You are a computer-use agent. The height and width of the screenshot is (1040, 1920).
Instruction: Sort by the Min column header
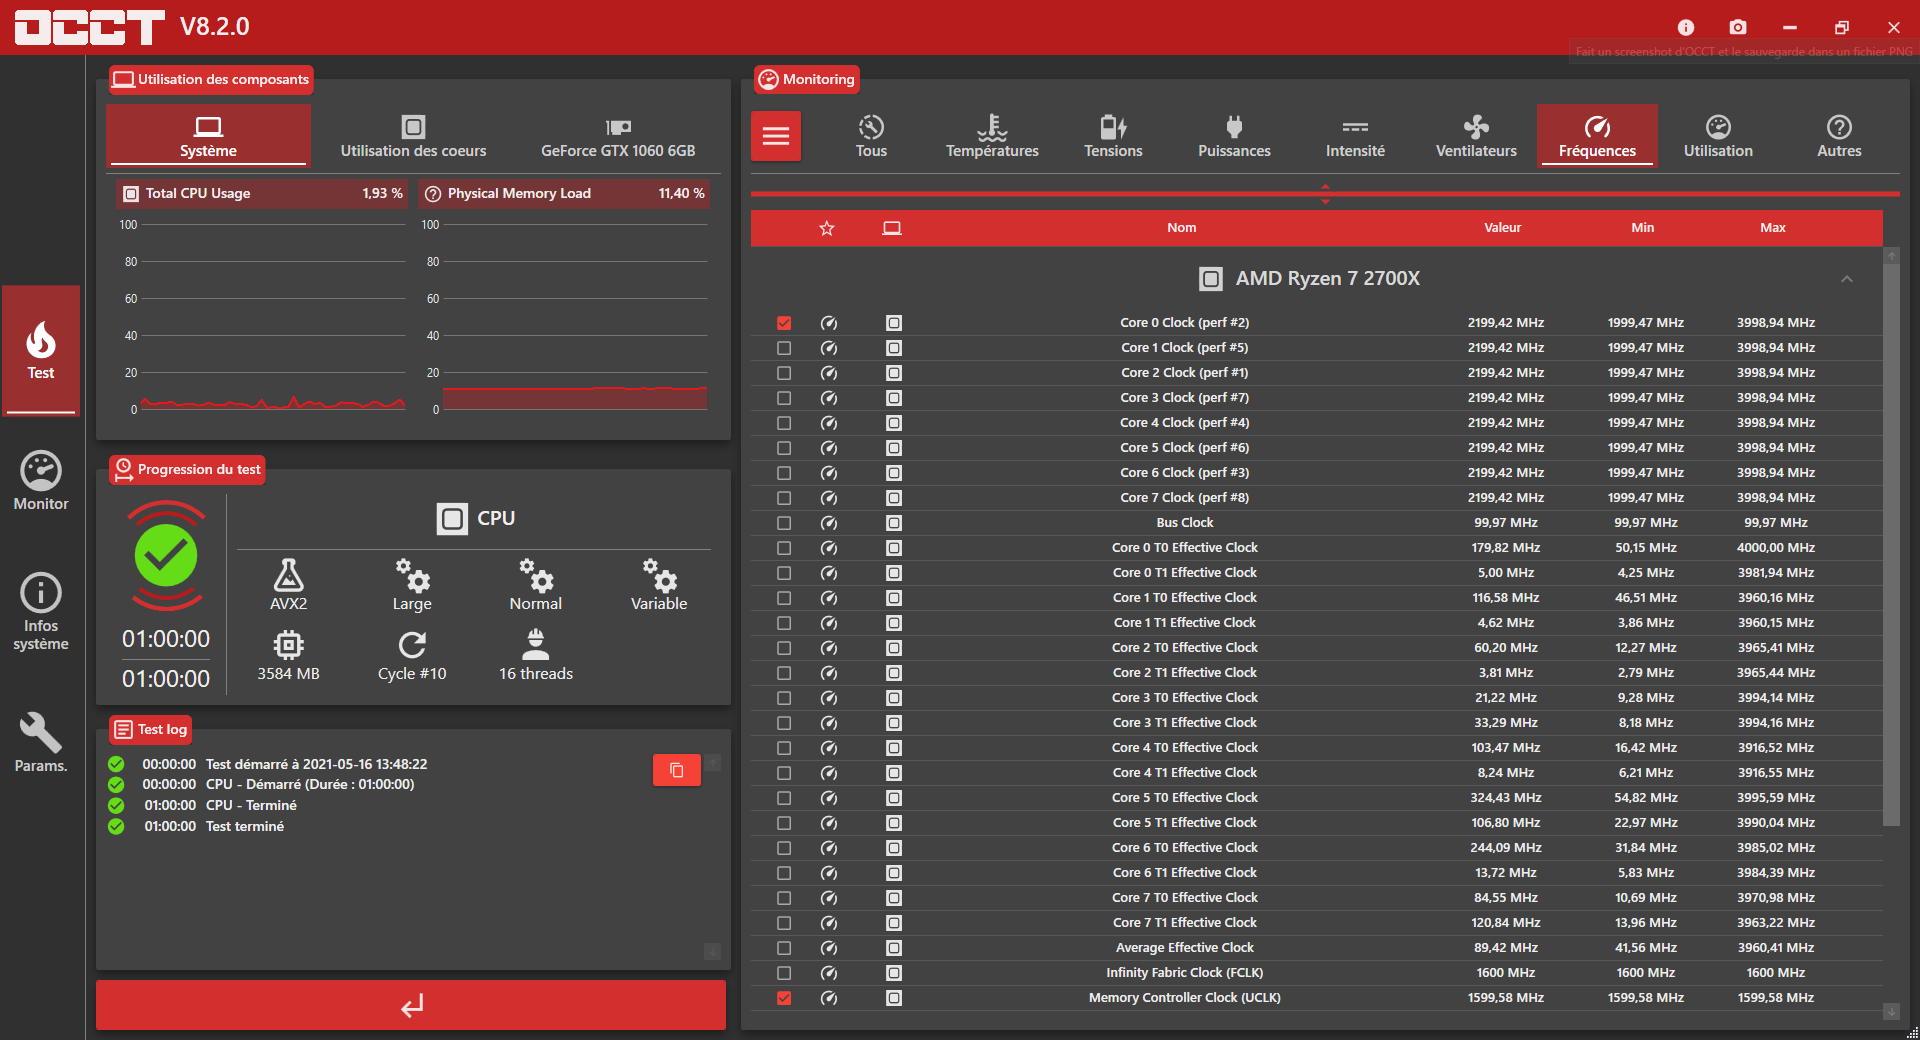pos(1642,228)
